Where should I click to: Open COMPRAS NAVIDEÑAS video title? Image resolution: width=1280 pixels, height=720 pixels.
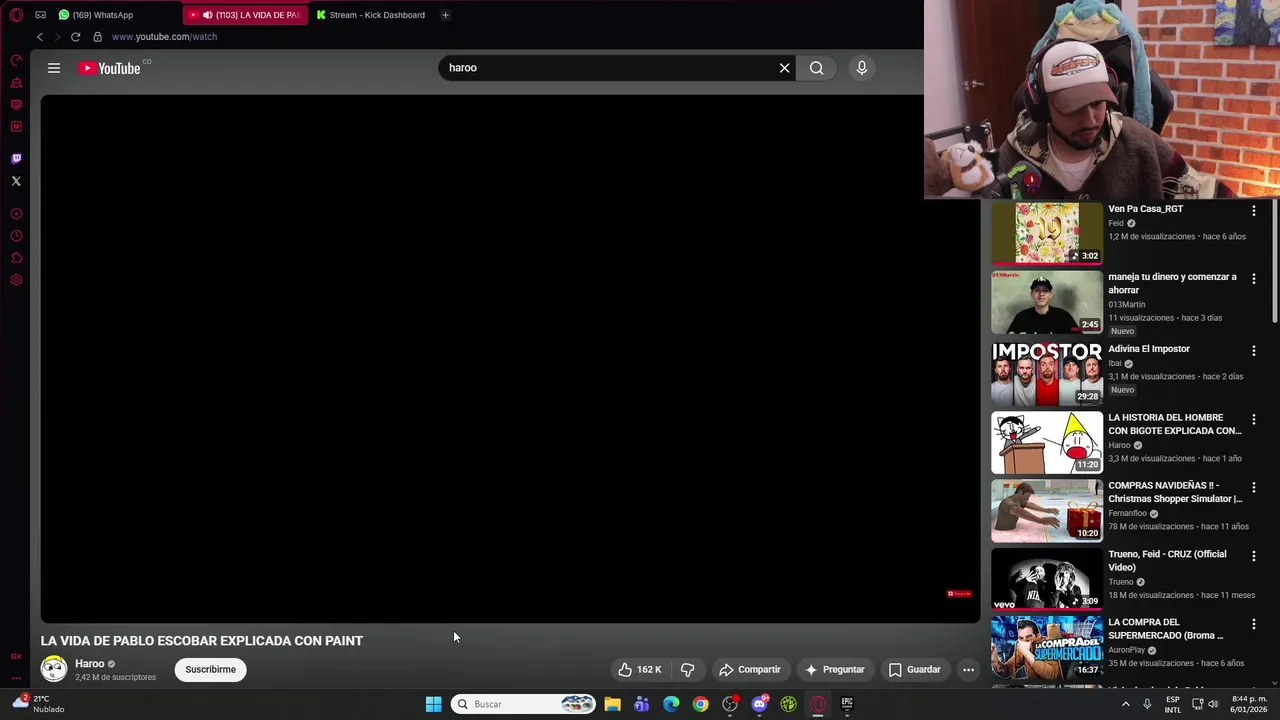1175,492
